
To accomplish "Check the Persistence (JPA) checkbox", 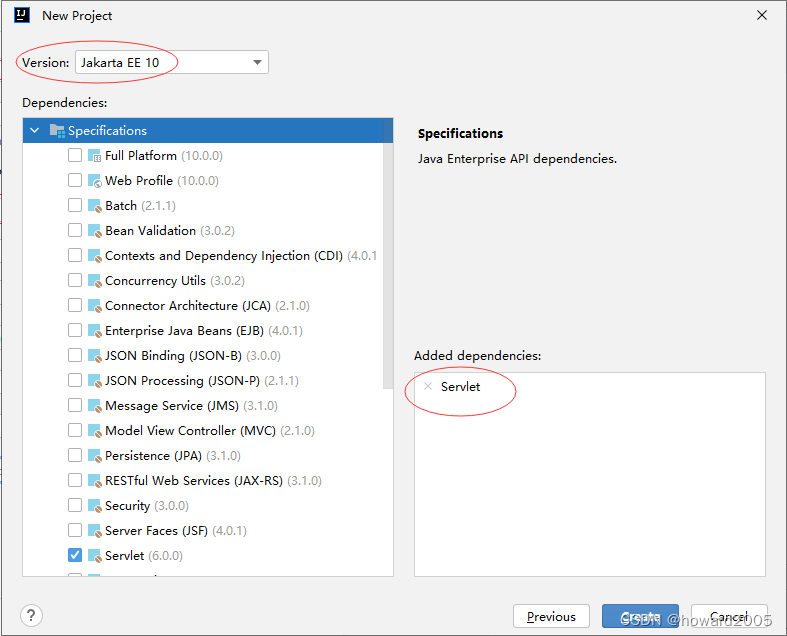I will [75, 455].
